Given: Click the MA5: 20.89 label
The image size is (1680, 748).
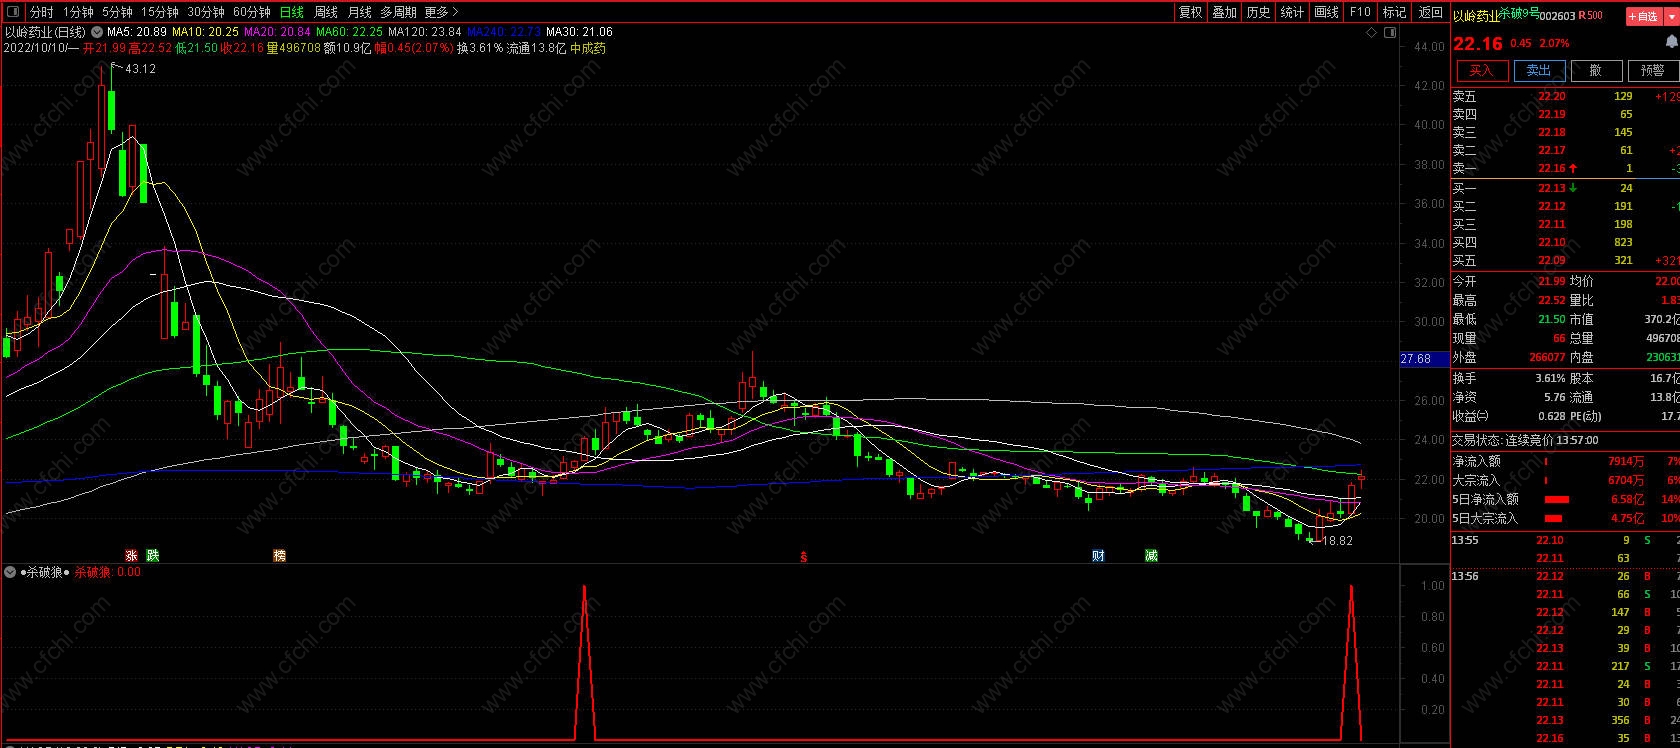Looking at the screenshot, I should [137, 32].
